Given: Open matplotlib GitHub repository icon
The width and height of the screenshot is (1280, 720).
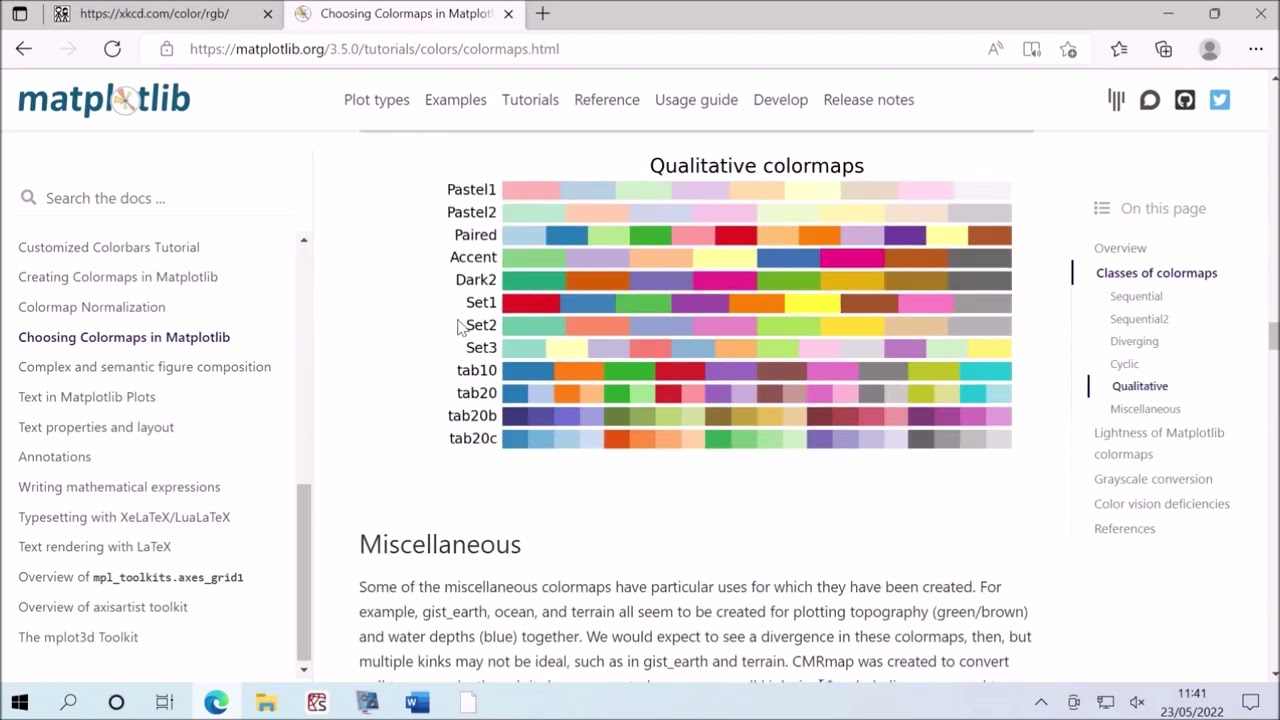Looking at the screenshot, I should pos(1185,99).
